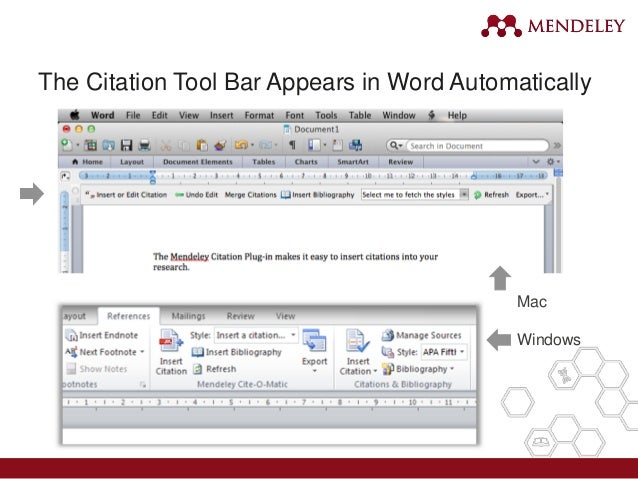Viewport: 638px width, 479px height.
Task: Click the Print icon
Action: (x=145, y=145)
